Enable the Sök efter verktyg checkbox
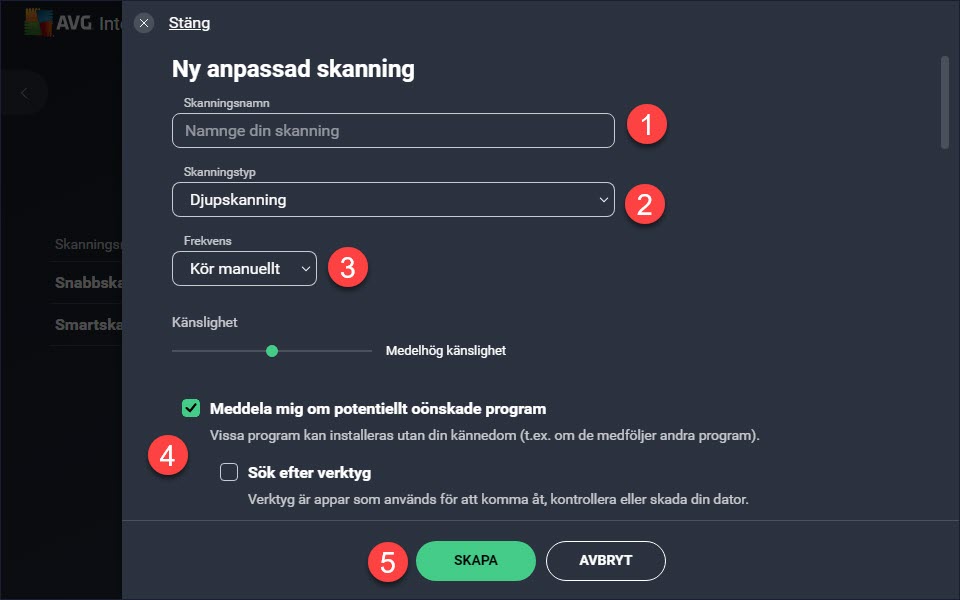Image resolution: width=960 pixels, height=600 pixels. 229,472
